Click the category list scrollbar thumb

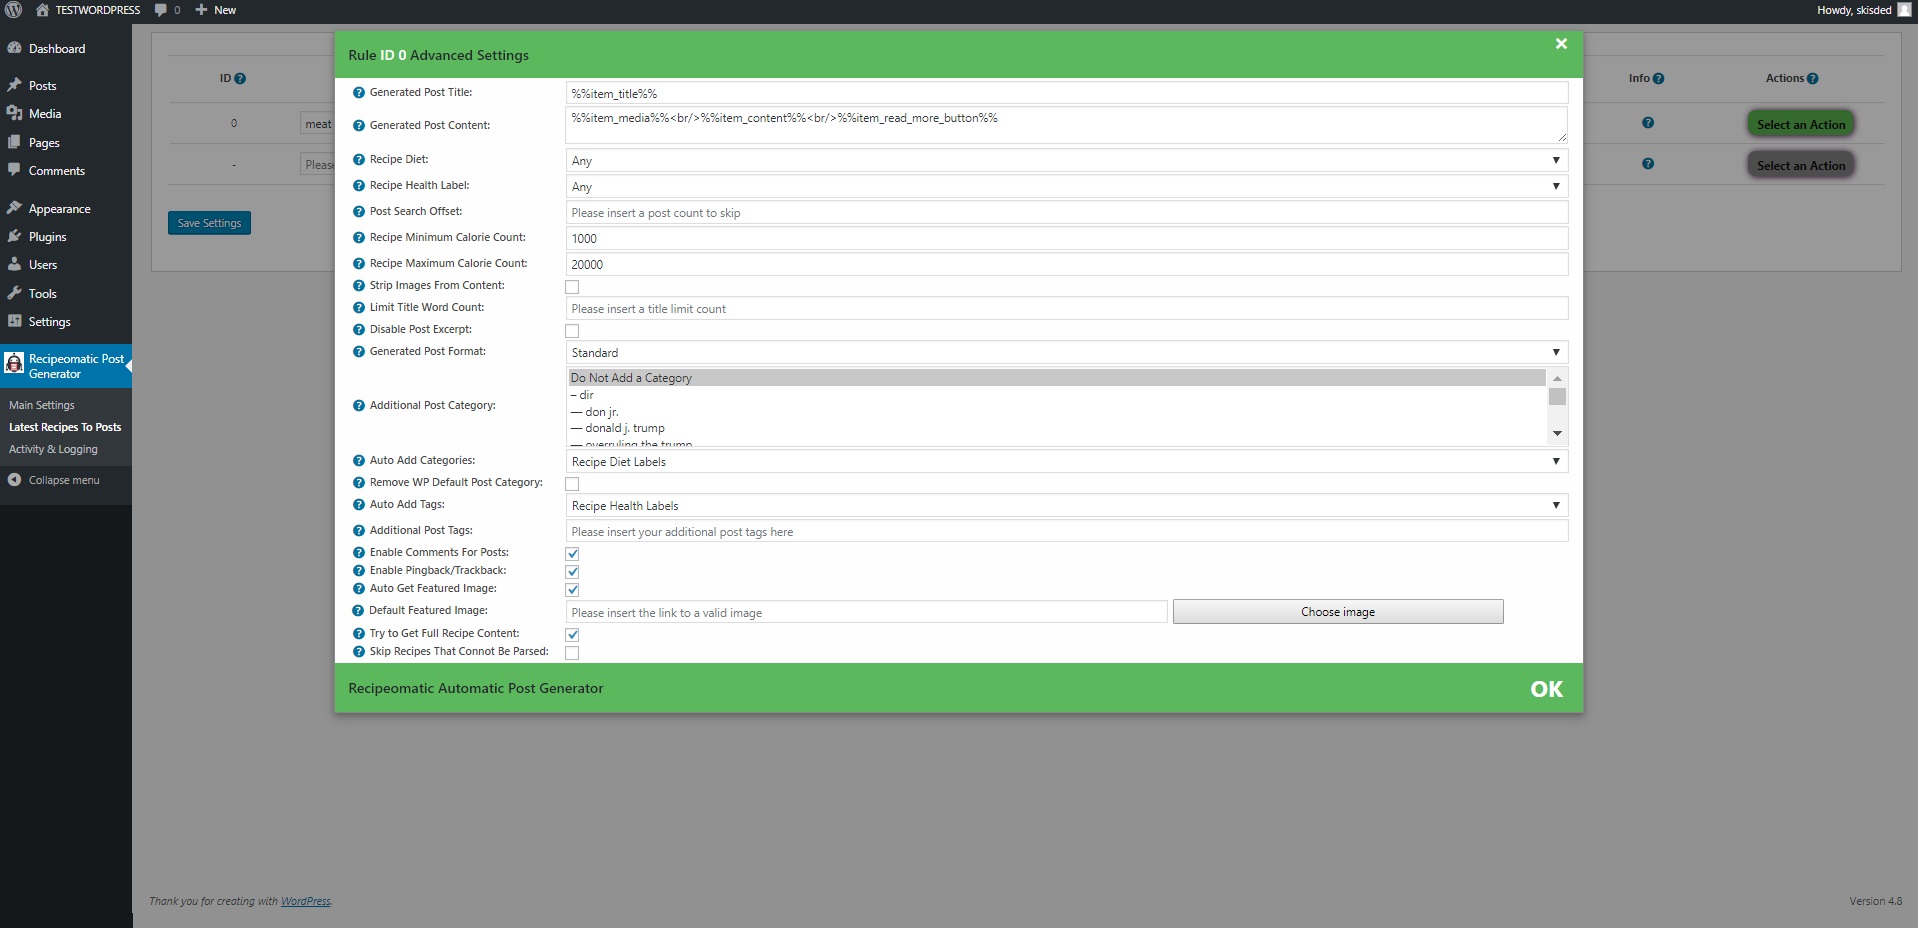[x=1557, y=397]
